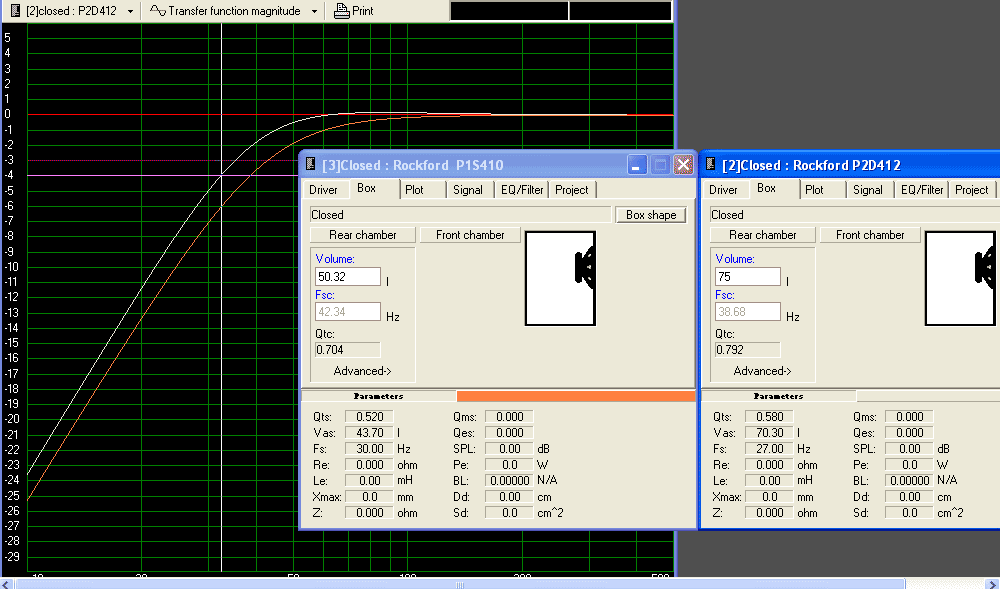Switch to the Project tab in the P2D412 window
The height and width of the screenshot is (589, 1000).
click(971, 190)
